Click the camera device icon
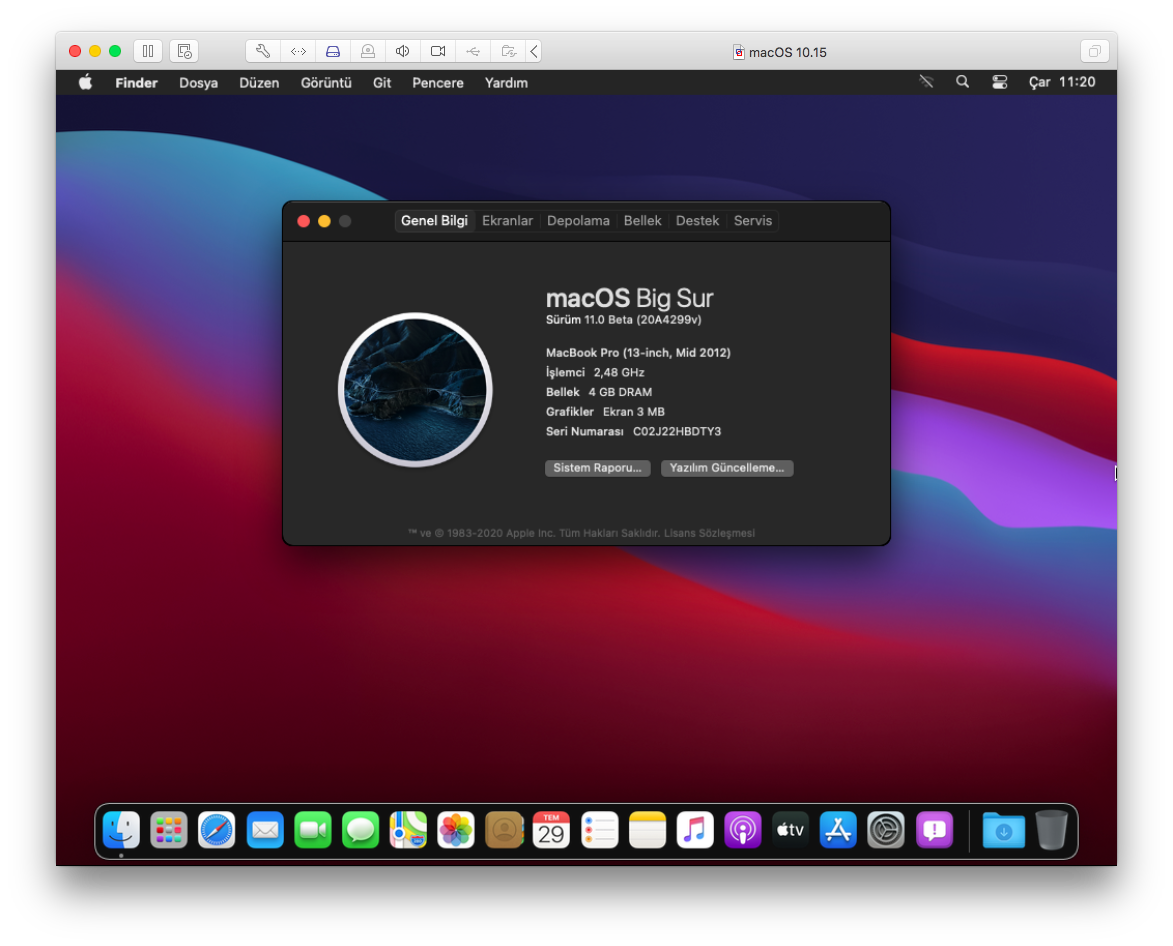The width and height of the screenshot is (1173, 946). (x=438, y=52)
